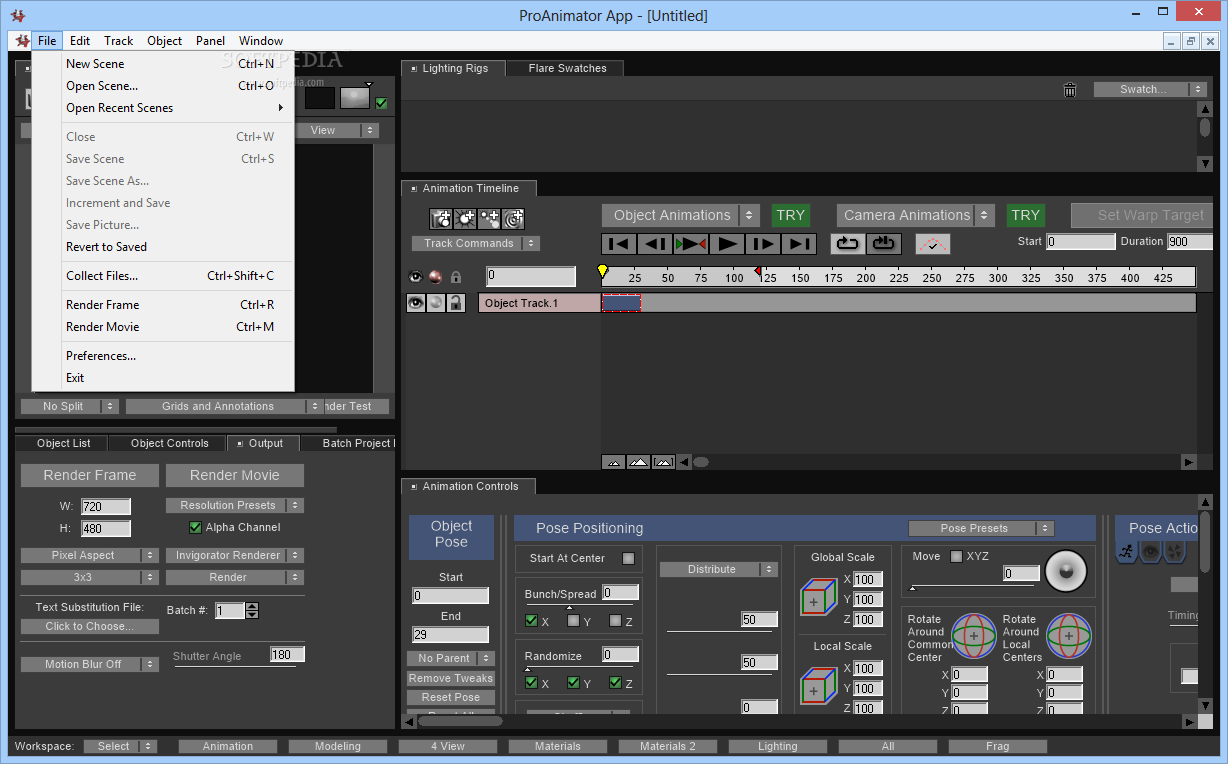This screenshot has height=764, width=1228.
Task: Open the Invigorator Renderer dropdown
Action: pos(234,555)
